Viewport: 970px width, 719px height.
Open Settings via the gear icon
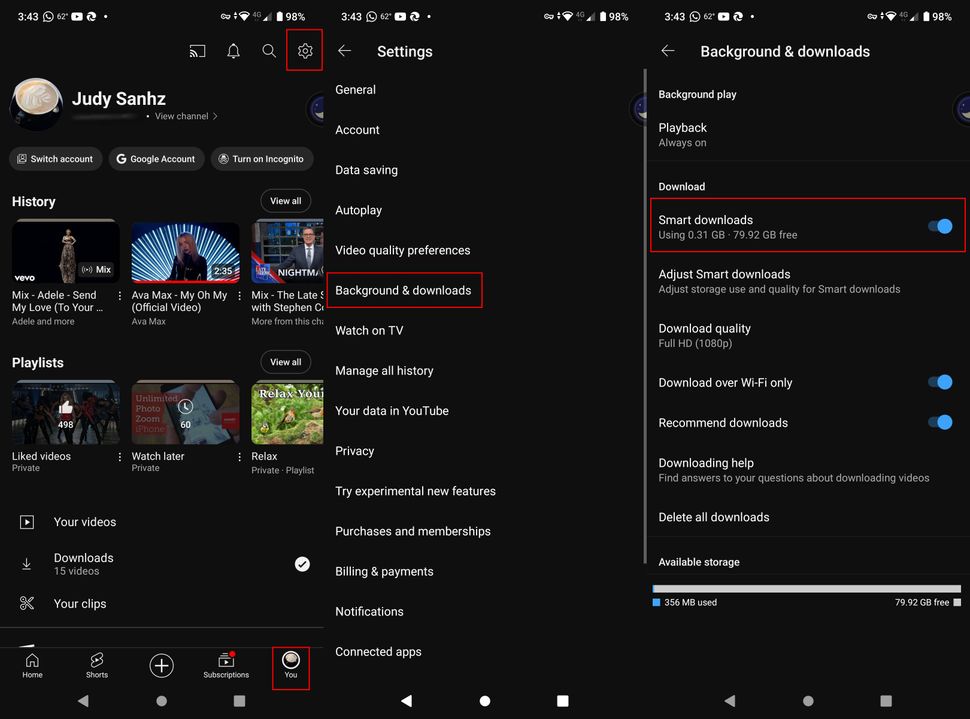click(x=304, y=50)
